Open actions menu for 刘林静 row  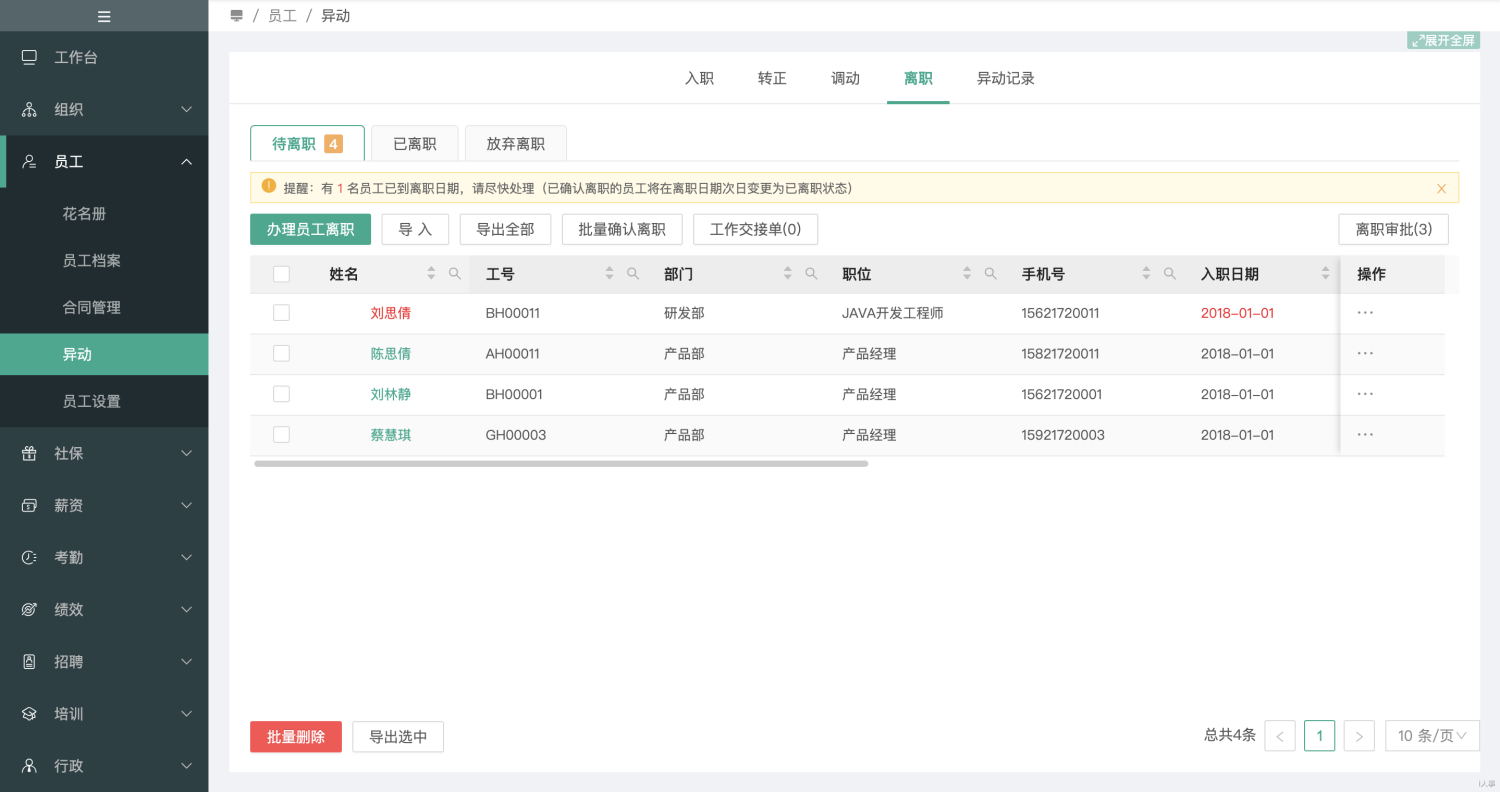tap(1365, 394)
